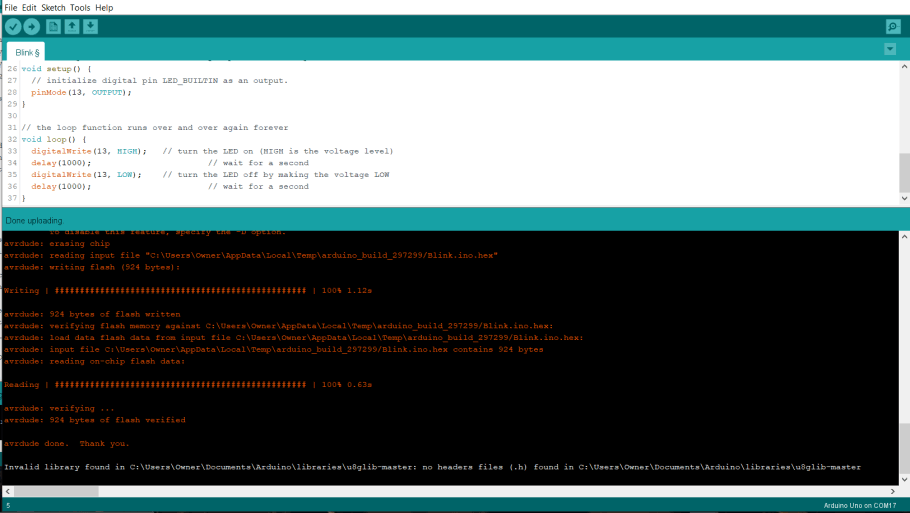Create a new sketch with New icon
This screenshot has width=910, height=513.
coord(54,27)
